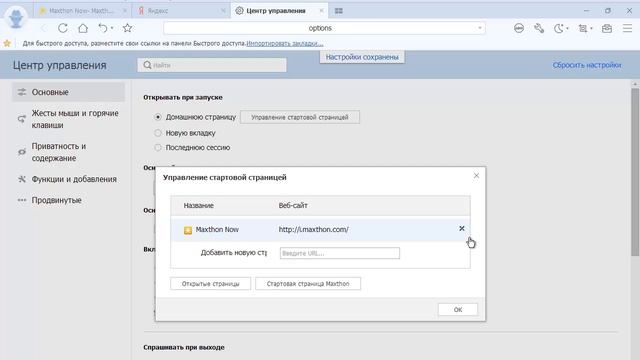Click the favorites bar star icon
640x360 pixels.
click(7, 43)
